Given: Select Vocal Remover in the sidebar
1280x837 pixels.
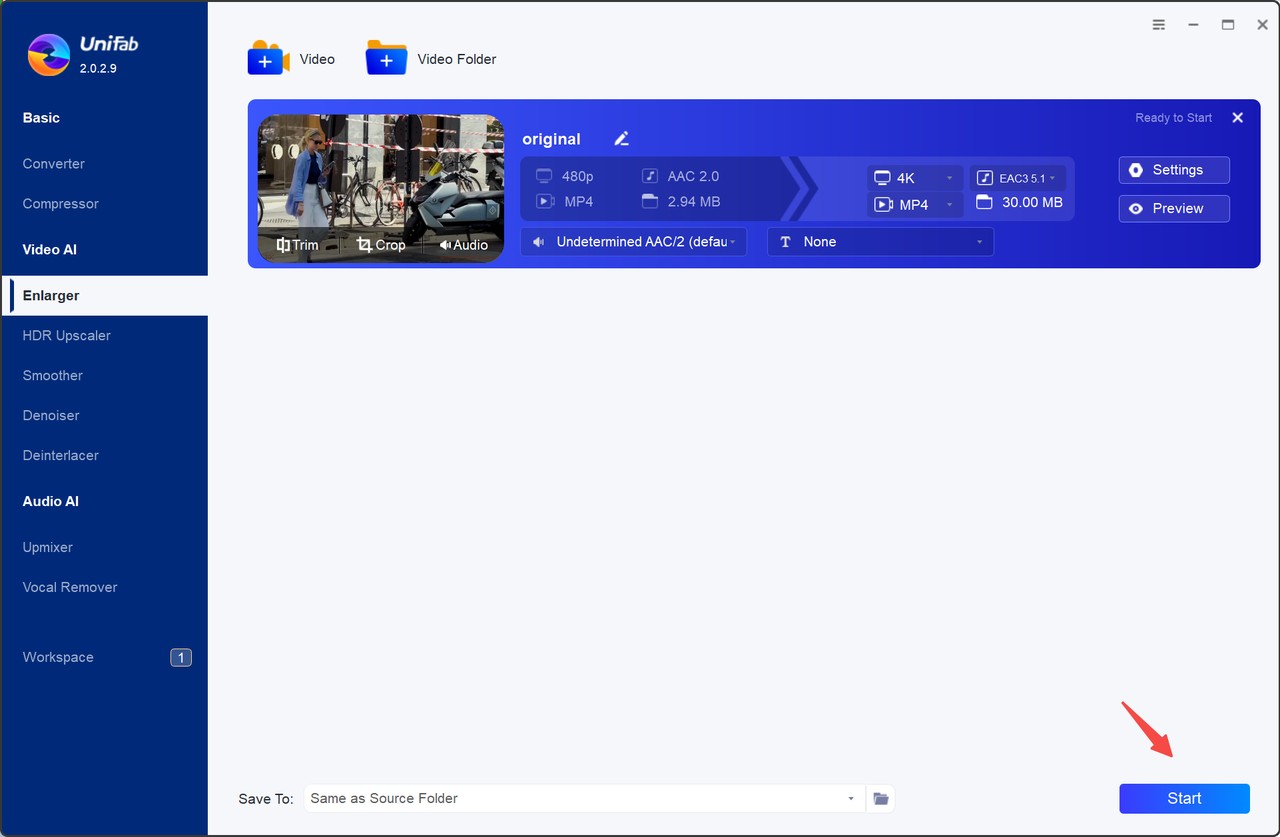Looking at the screenshot, I should (70, 587).
